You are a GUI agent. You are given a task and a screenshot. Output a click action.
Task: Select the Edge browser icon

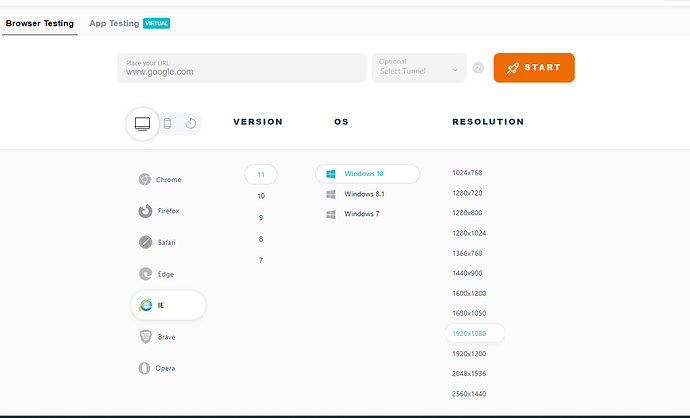click(145, 274)
